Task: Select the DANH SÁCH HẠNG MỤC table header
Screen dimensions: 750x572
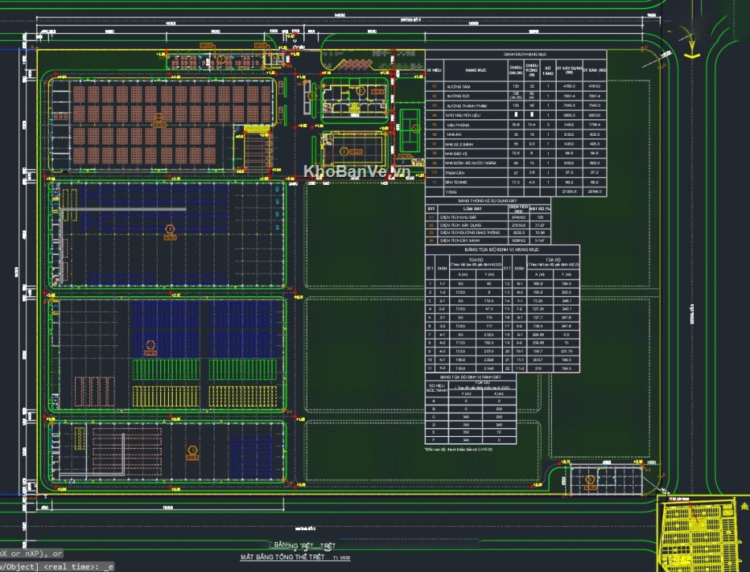Action: pyautogui.click(x=516, y=55)
